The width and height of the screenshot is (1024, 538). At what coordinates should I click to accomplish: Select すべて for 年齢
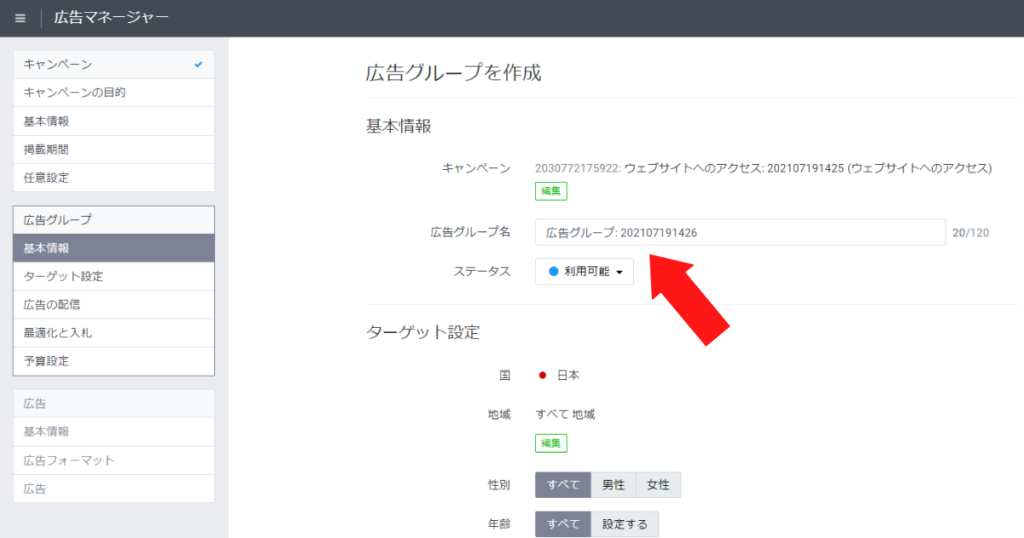[563, 524]
